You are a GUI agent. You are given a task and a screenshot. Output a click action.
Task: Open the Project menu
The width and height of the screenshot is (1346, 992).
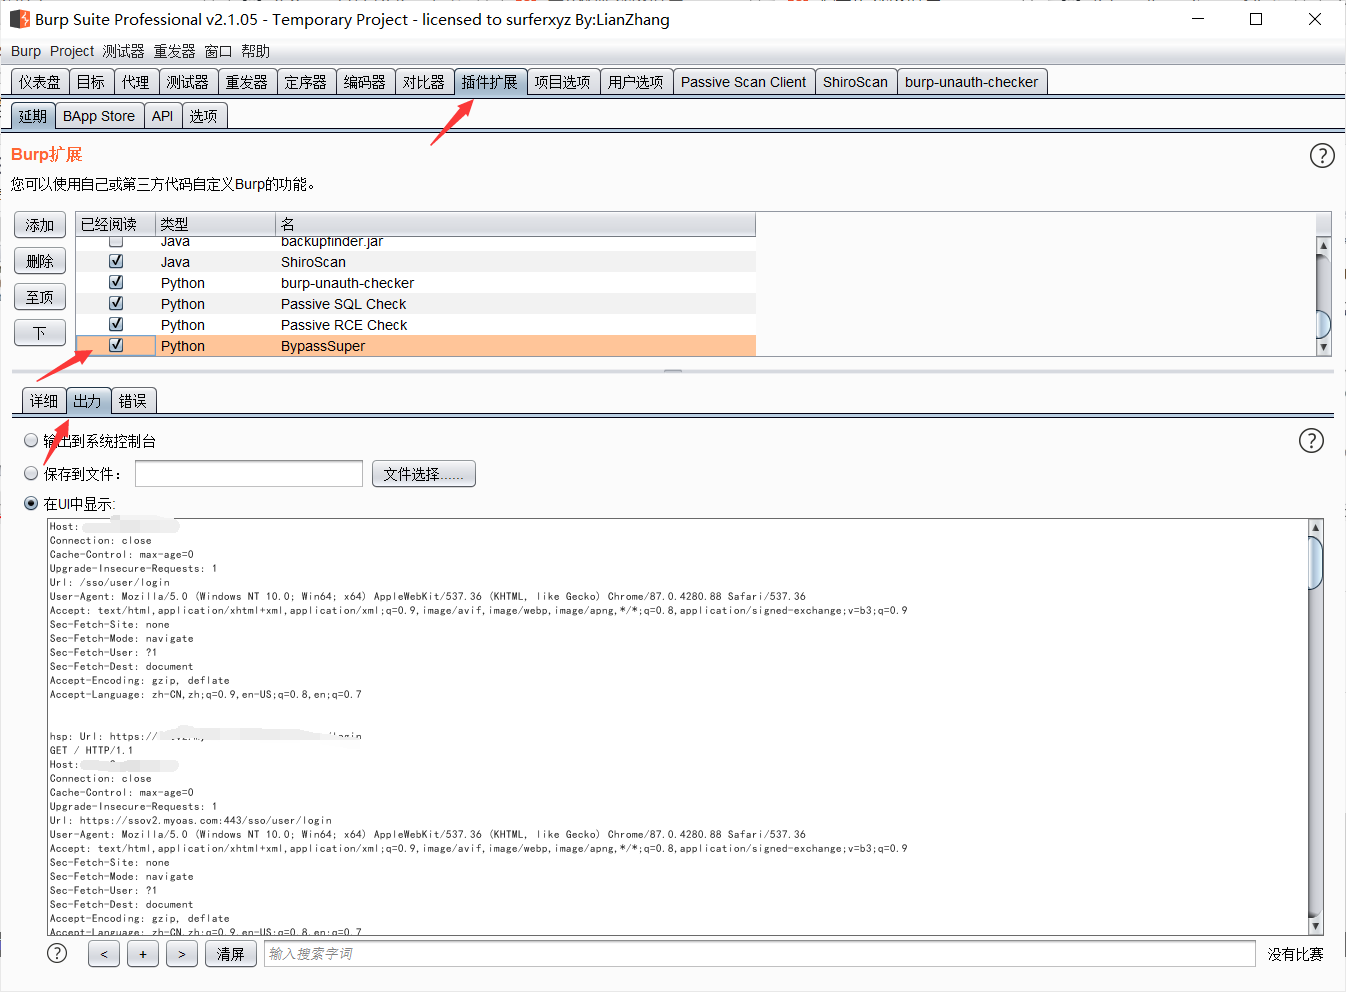[x=72, y=51]
